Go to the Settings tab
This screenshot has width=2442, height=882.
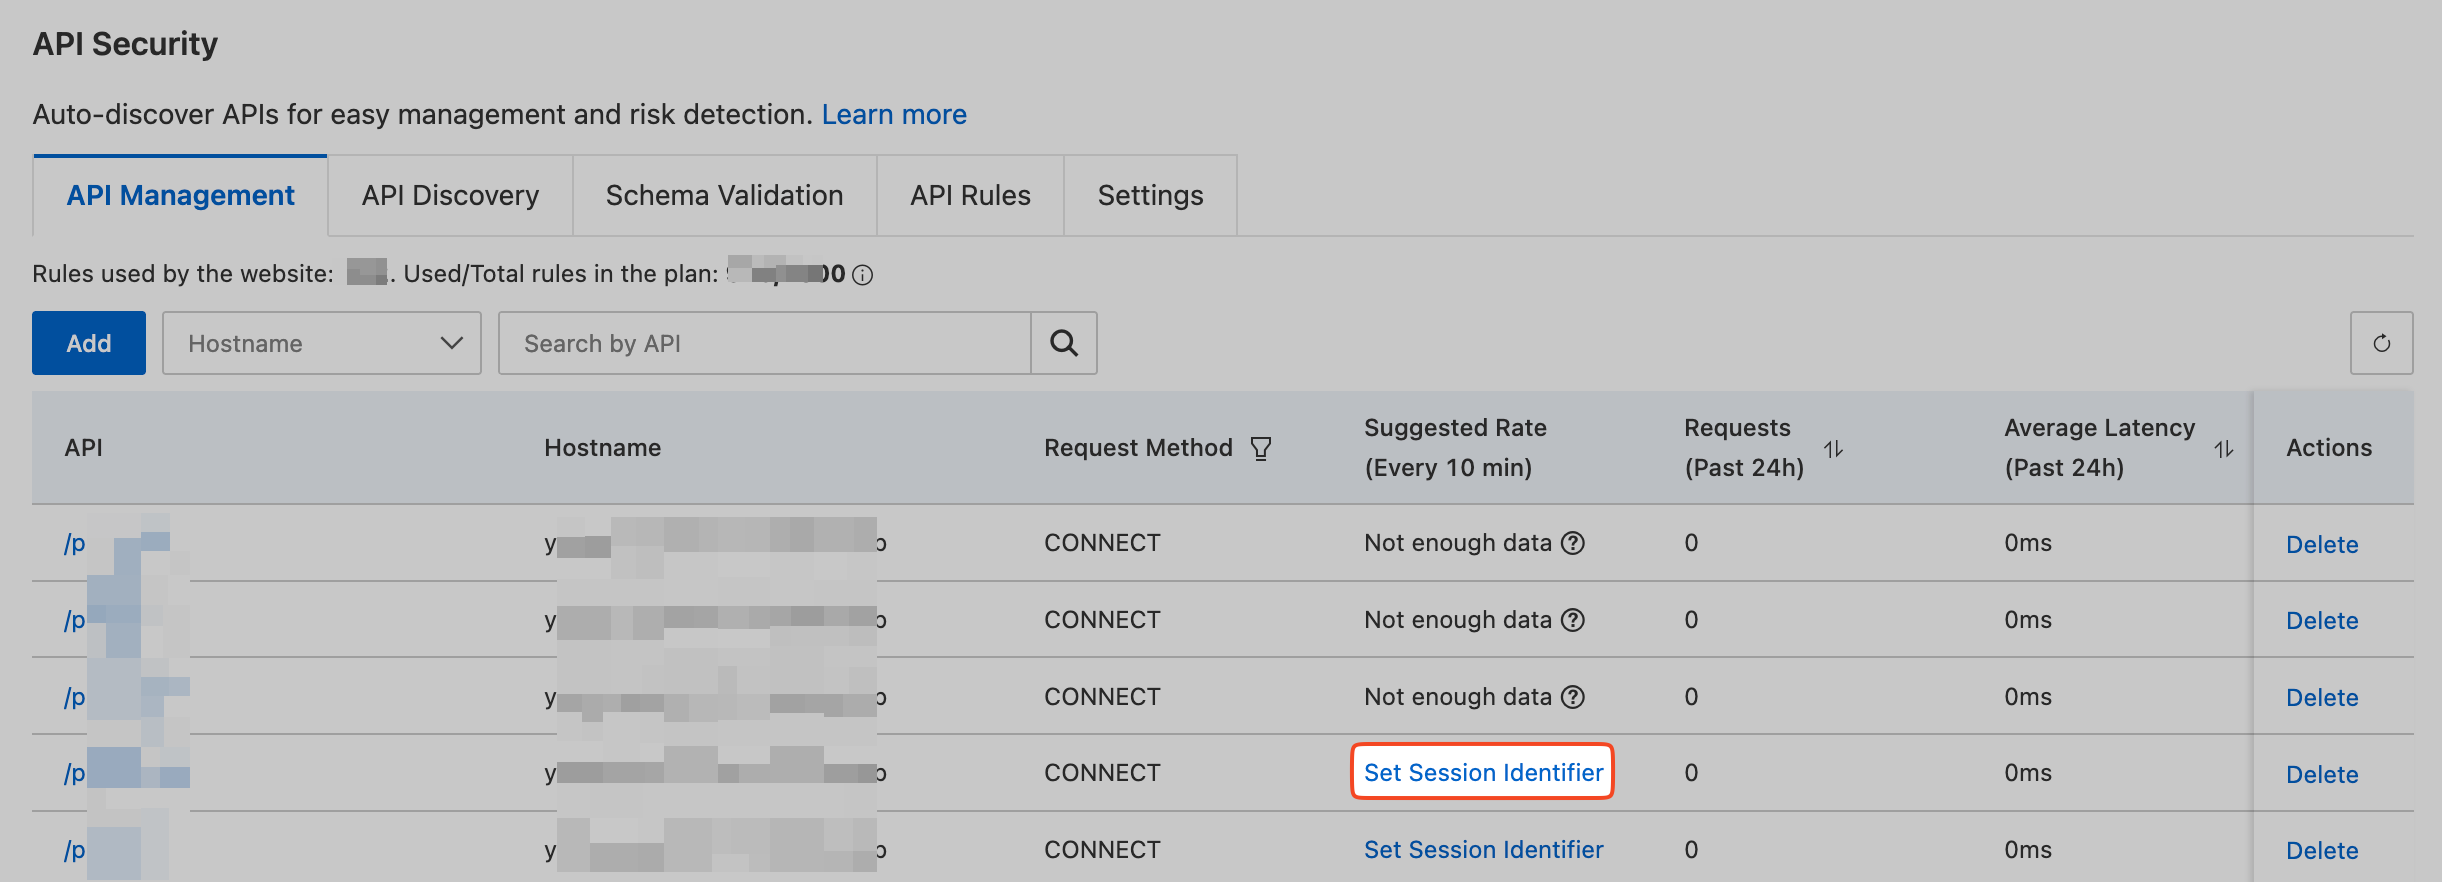(1150, 195)
